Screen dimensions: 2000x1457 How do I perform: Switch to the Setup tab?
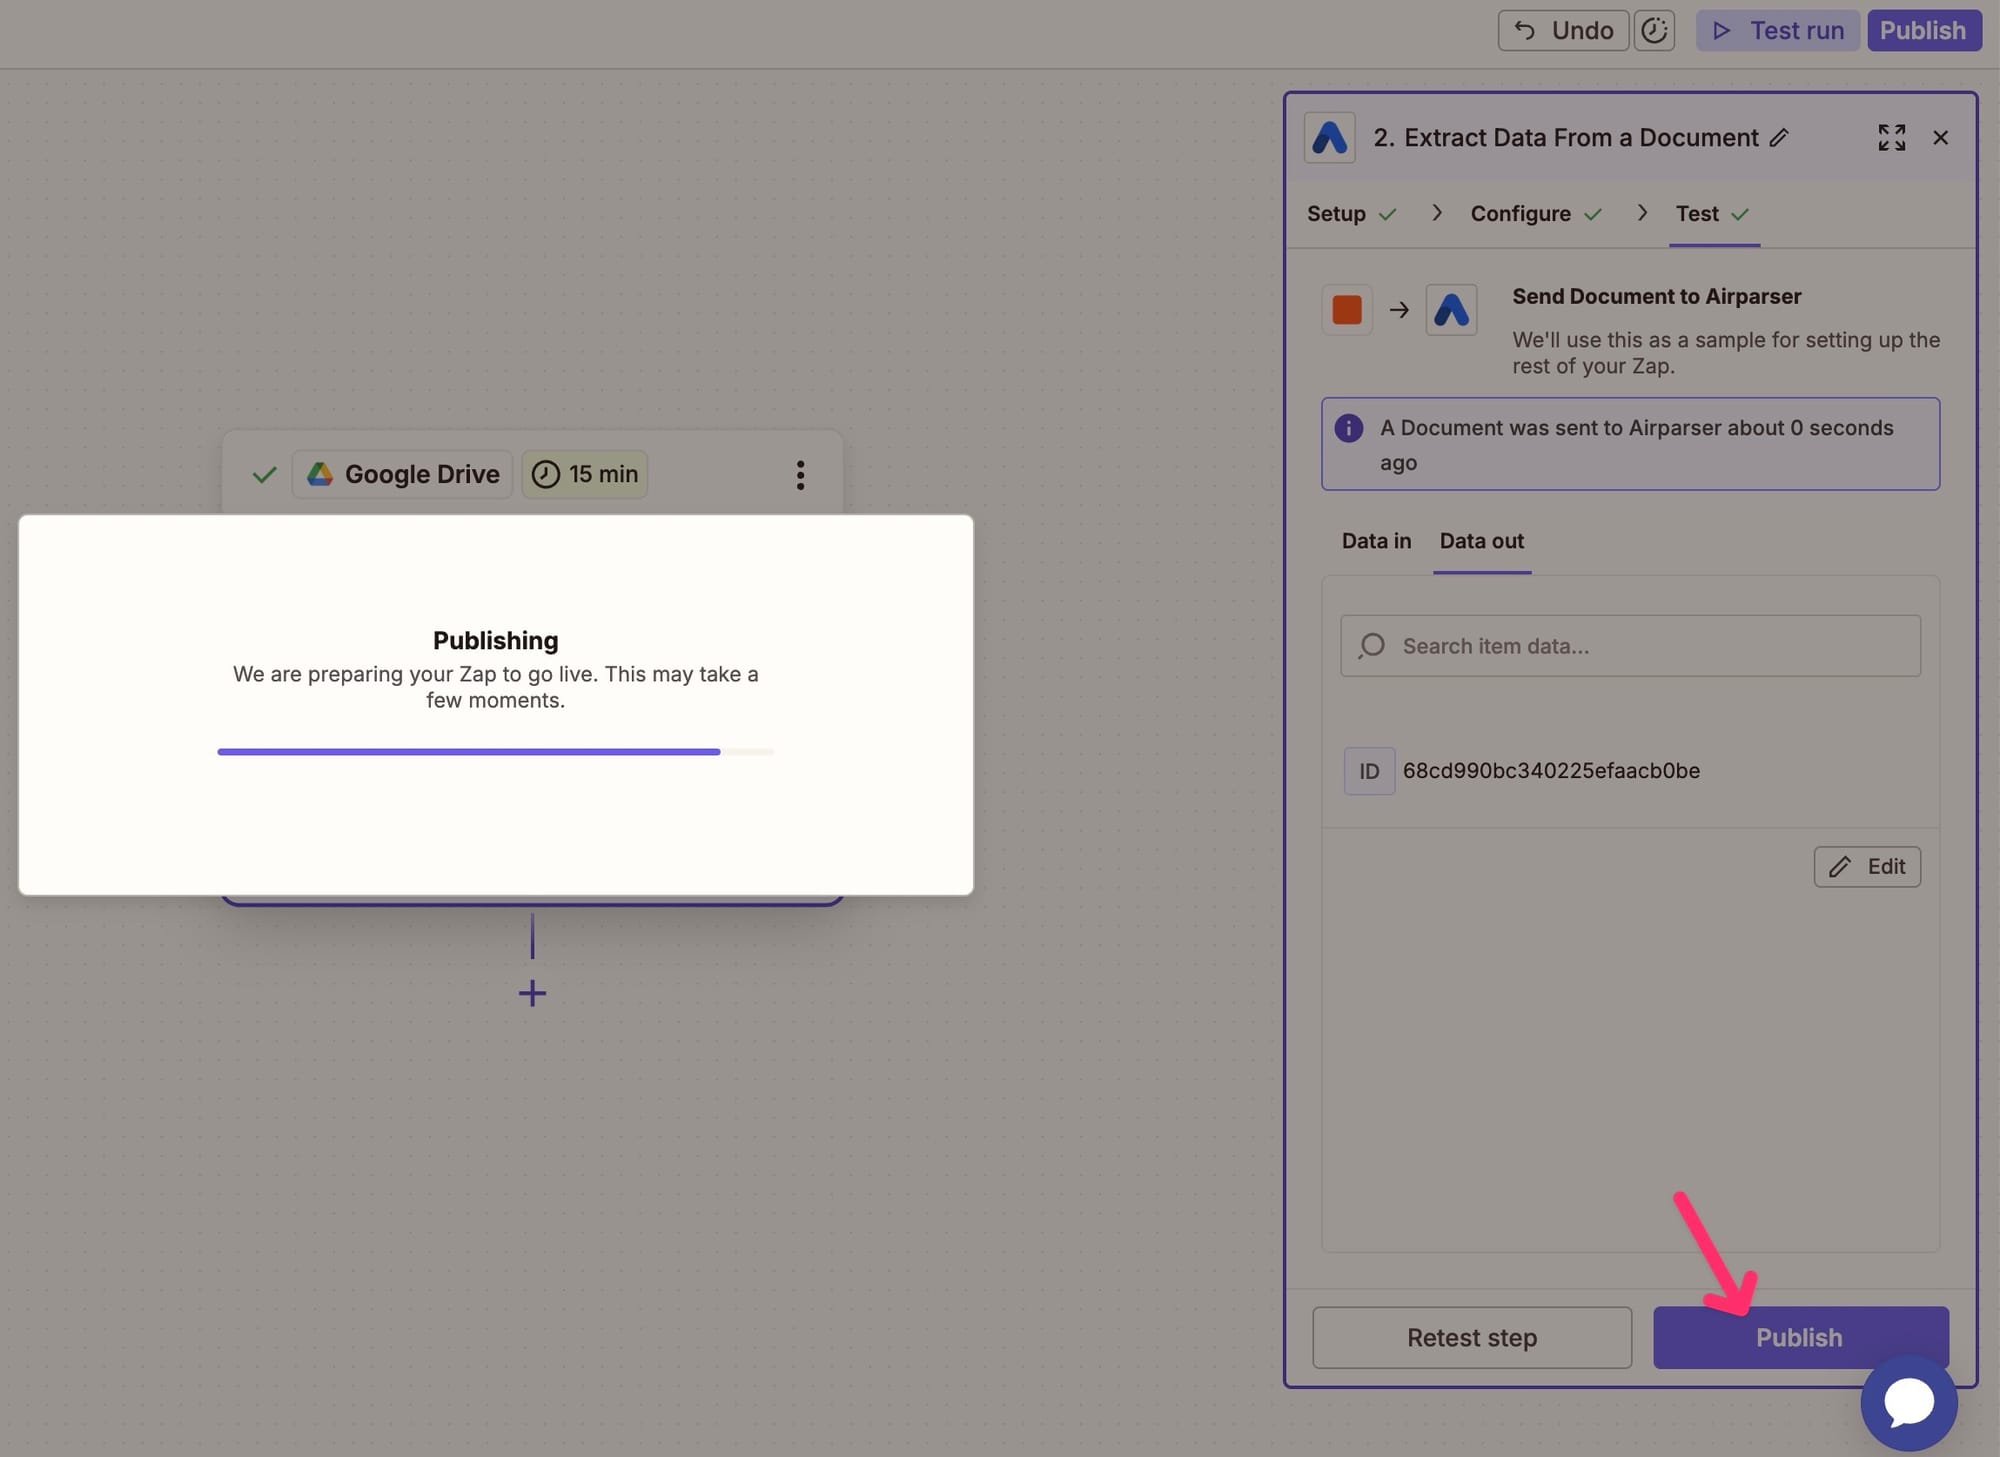pyautogui.click(x=1336, y=214)
